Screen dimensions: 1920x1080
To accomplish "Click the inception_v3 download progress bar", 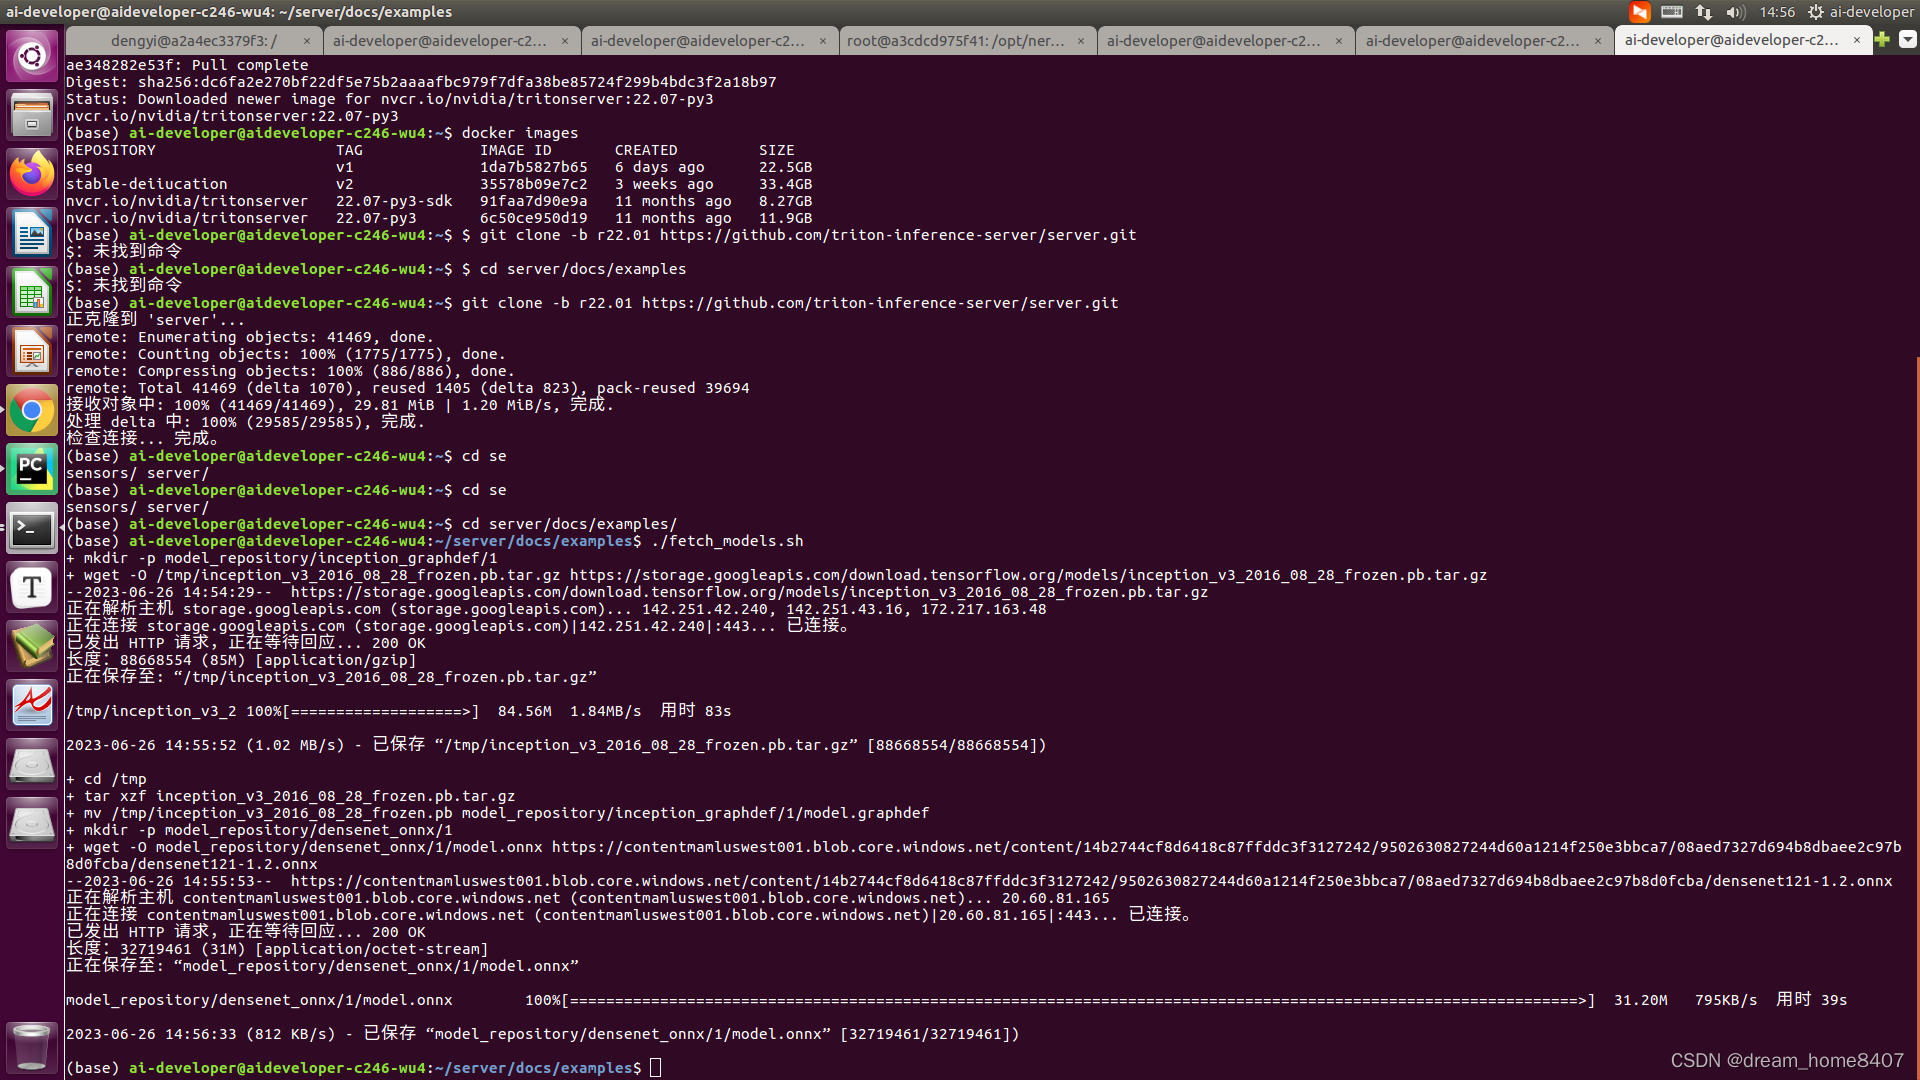I will pyautogui.click(x=381, y=711).
